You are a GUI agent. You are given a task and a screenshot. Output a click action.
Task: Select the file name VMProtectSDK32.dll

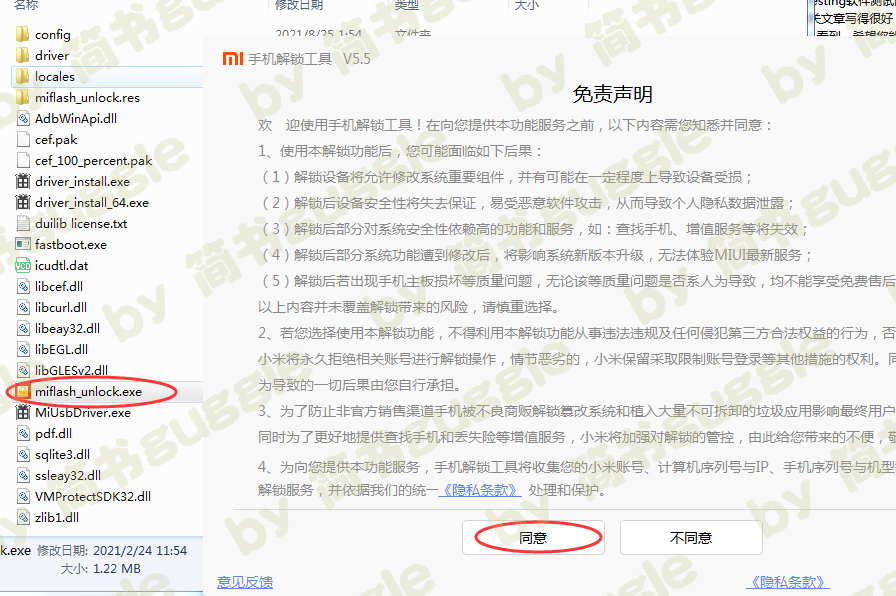[93, 497]
